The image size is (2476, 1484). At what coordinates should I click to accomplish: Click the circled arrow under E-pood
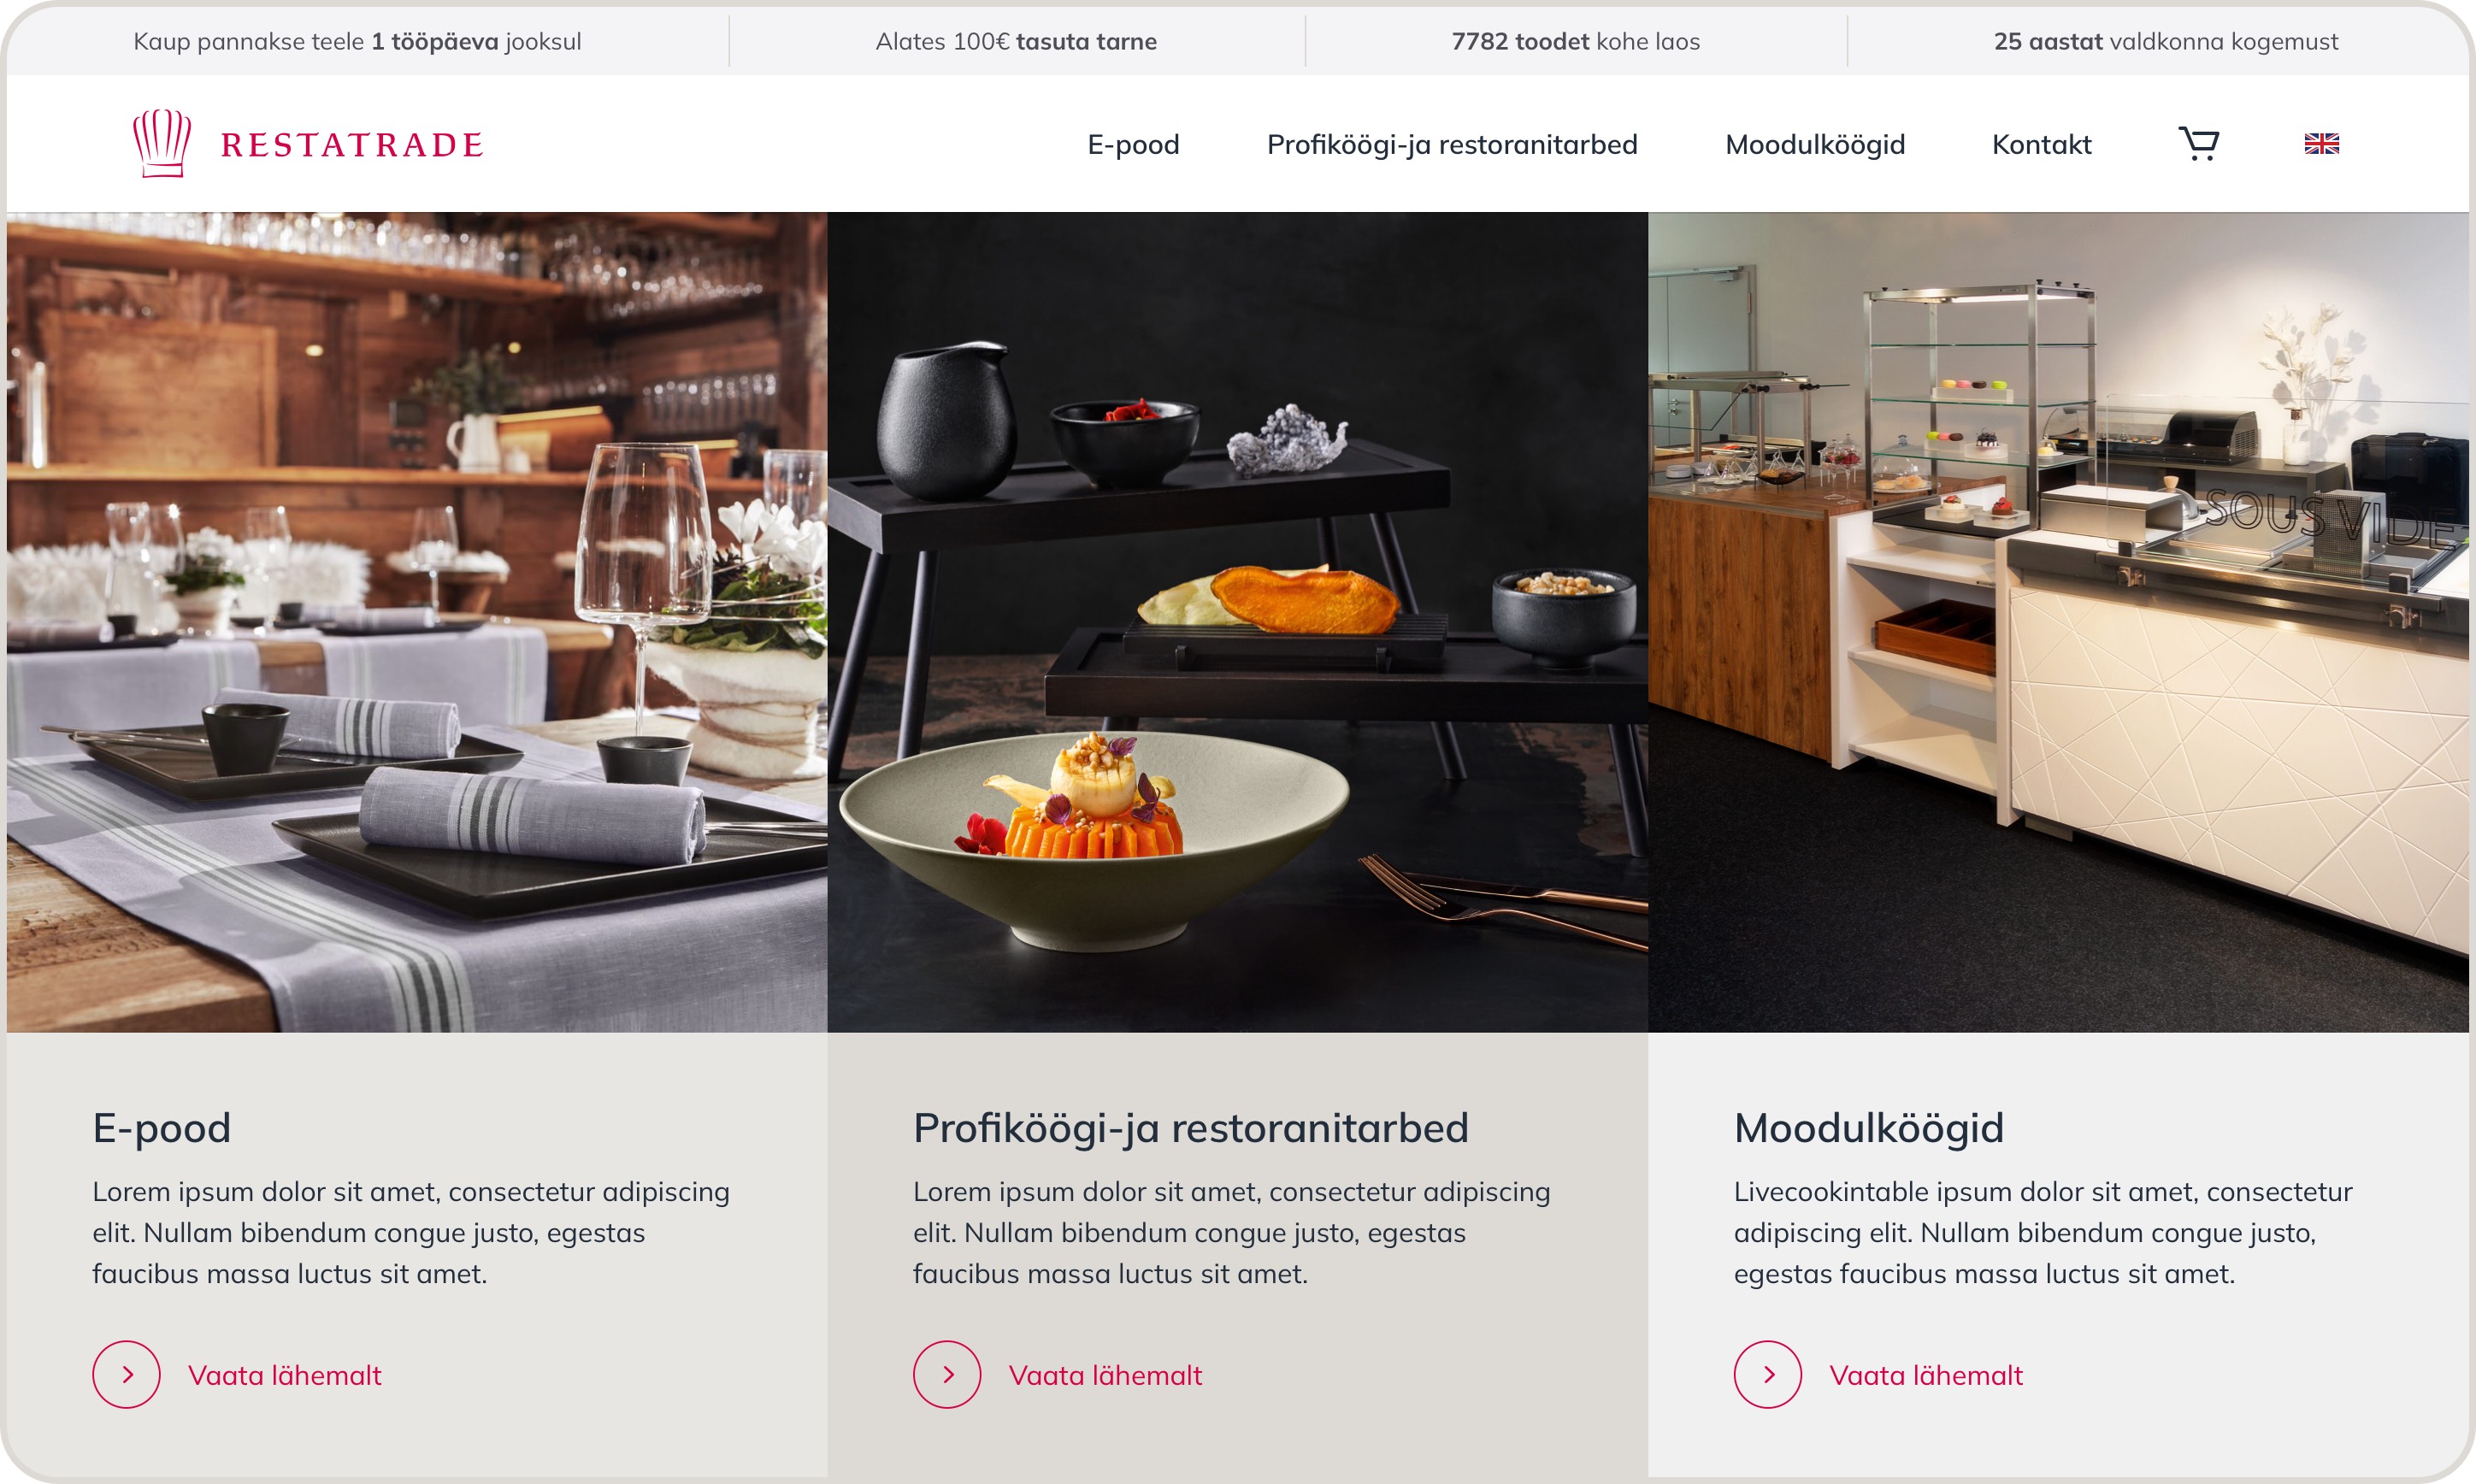(127, 1374)
